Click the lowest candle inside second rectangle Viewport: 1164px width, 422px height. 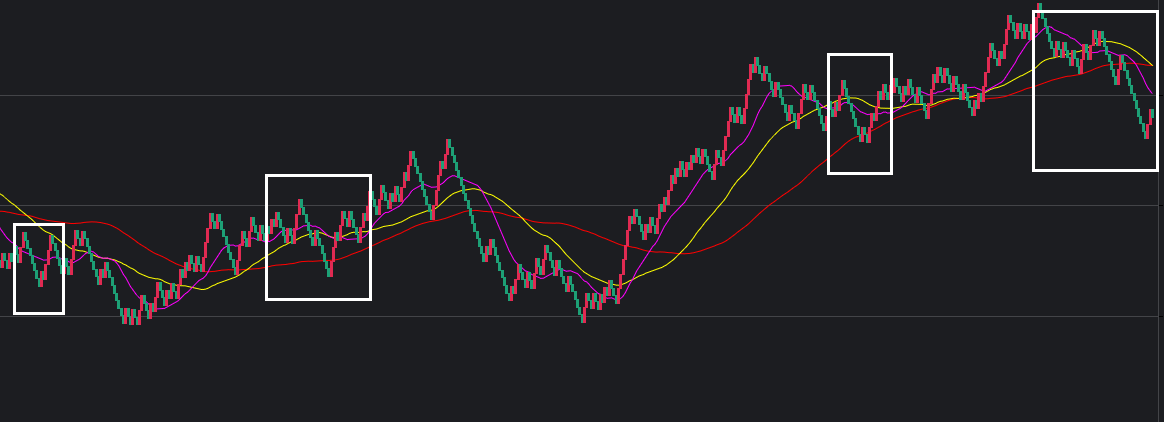(330, 270)
